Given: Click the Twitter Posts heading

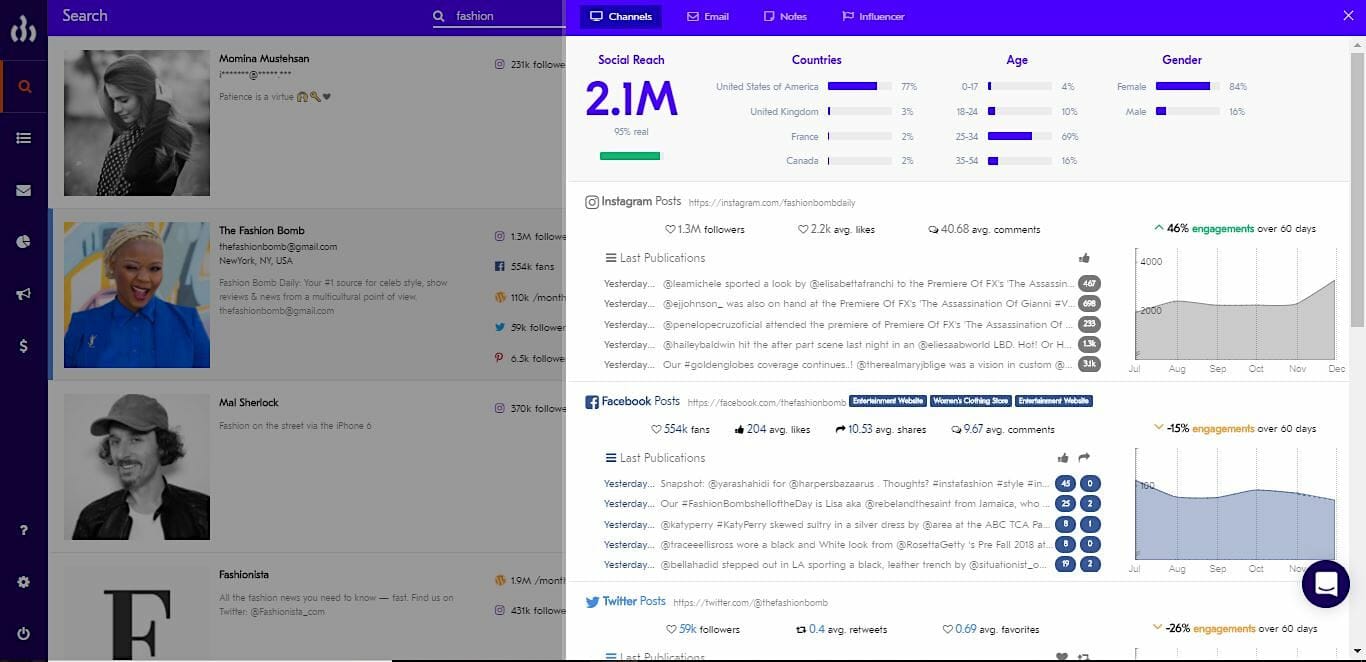Looking at the screenshot, I should (x=626, y=602).
